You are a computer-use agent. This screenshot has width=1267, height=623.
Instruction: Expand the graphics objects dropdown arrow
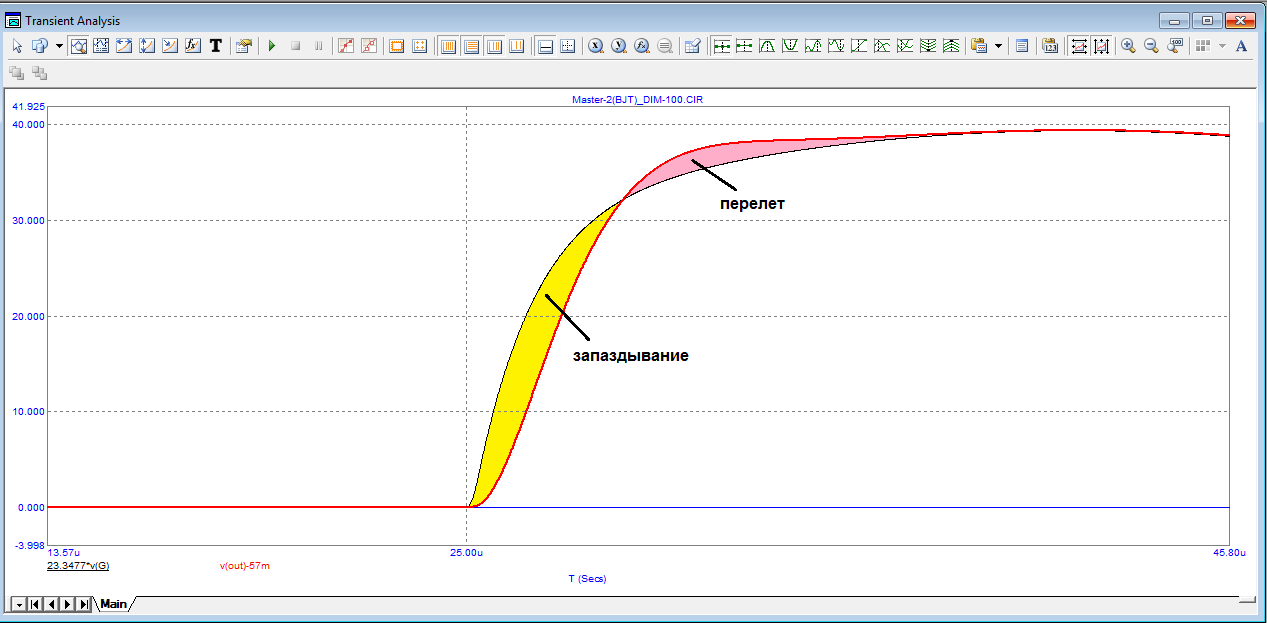[x=59, y=46]
